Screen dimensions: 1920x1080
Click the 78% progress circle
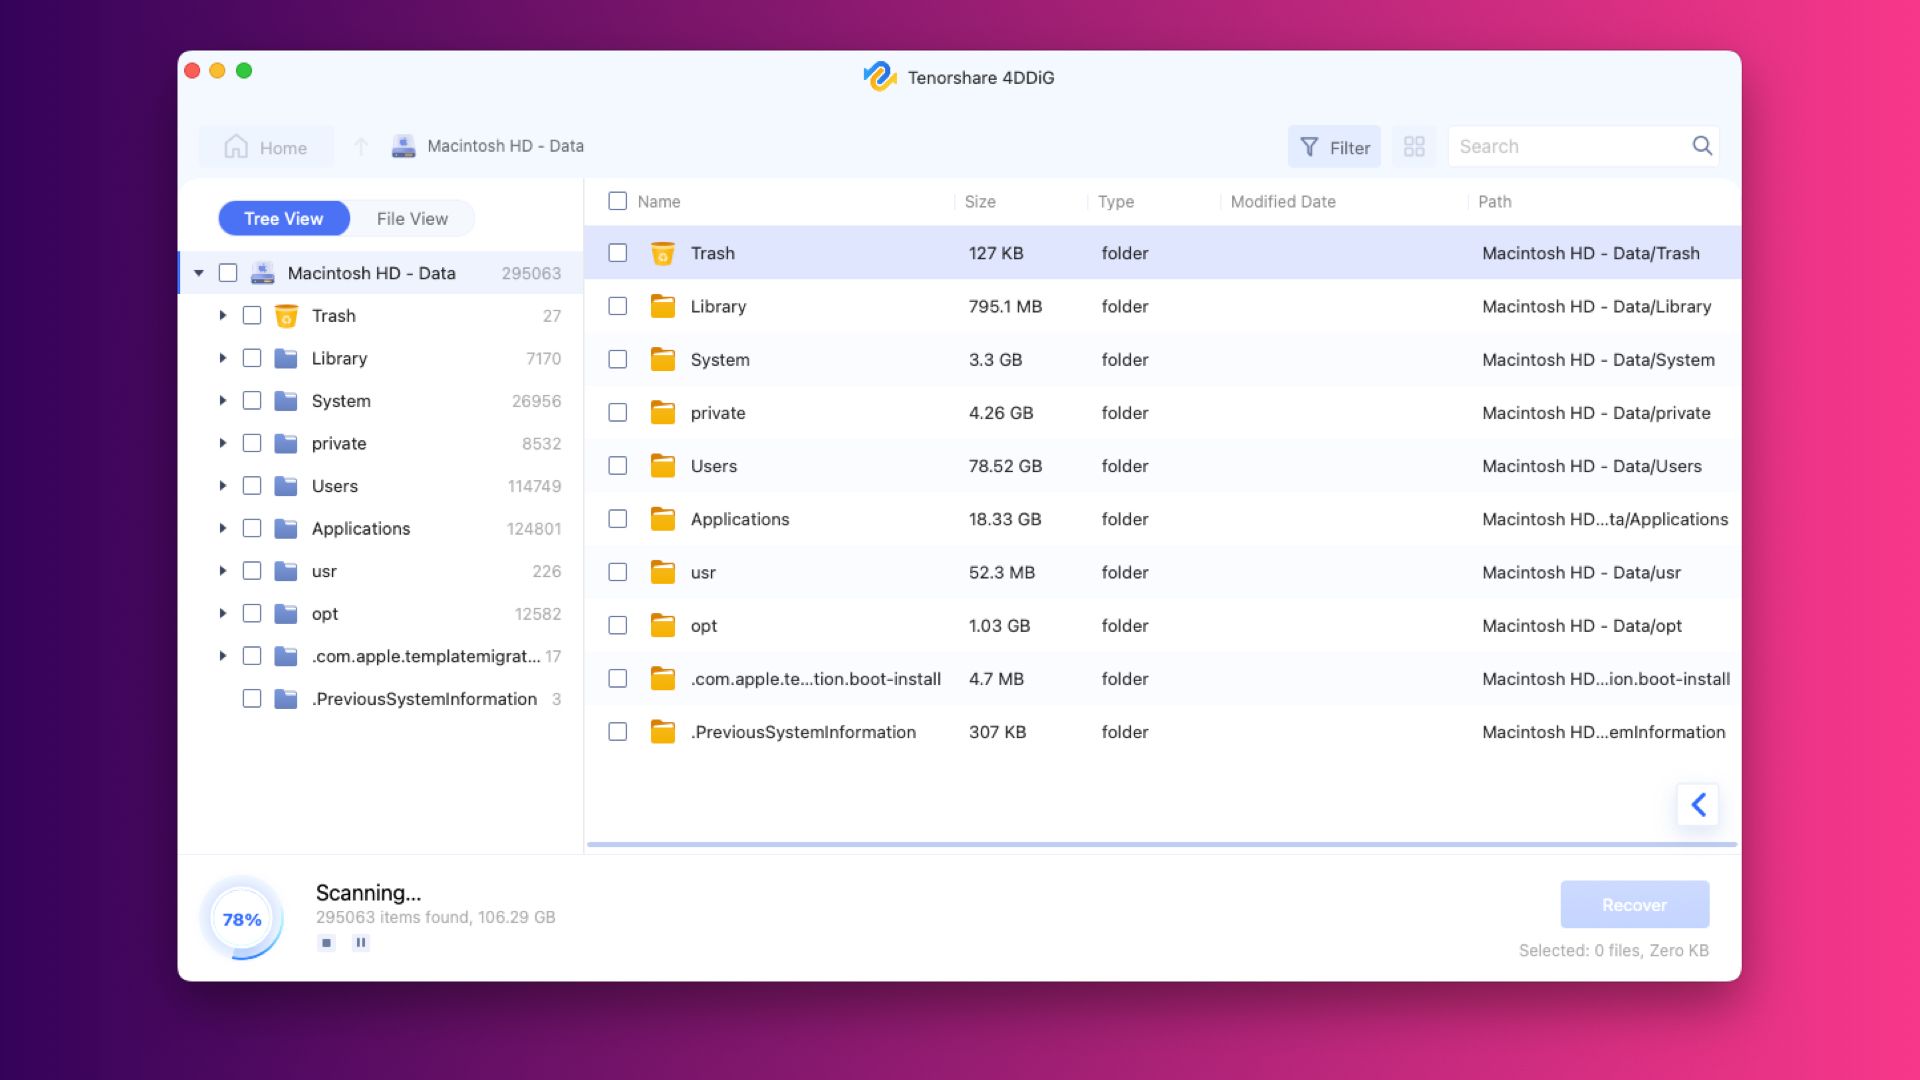pyautogui.click(x=241, y=918)
